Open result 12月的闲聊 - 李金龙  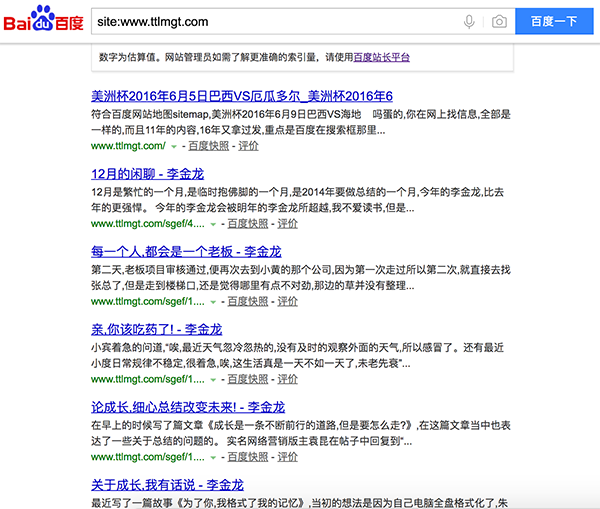pos(147,174)
